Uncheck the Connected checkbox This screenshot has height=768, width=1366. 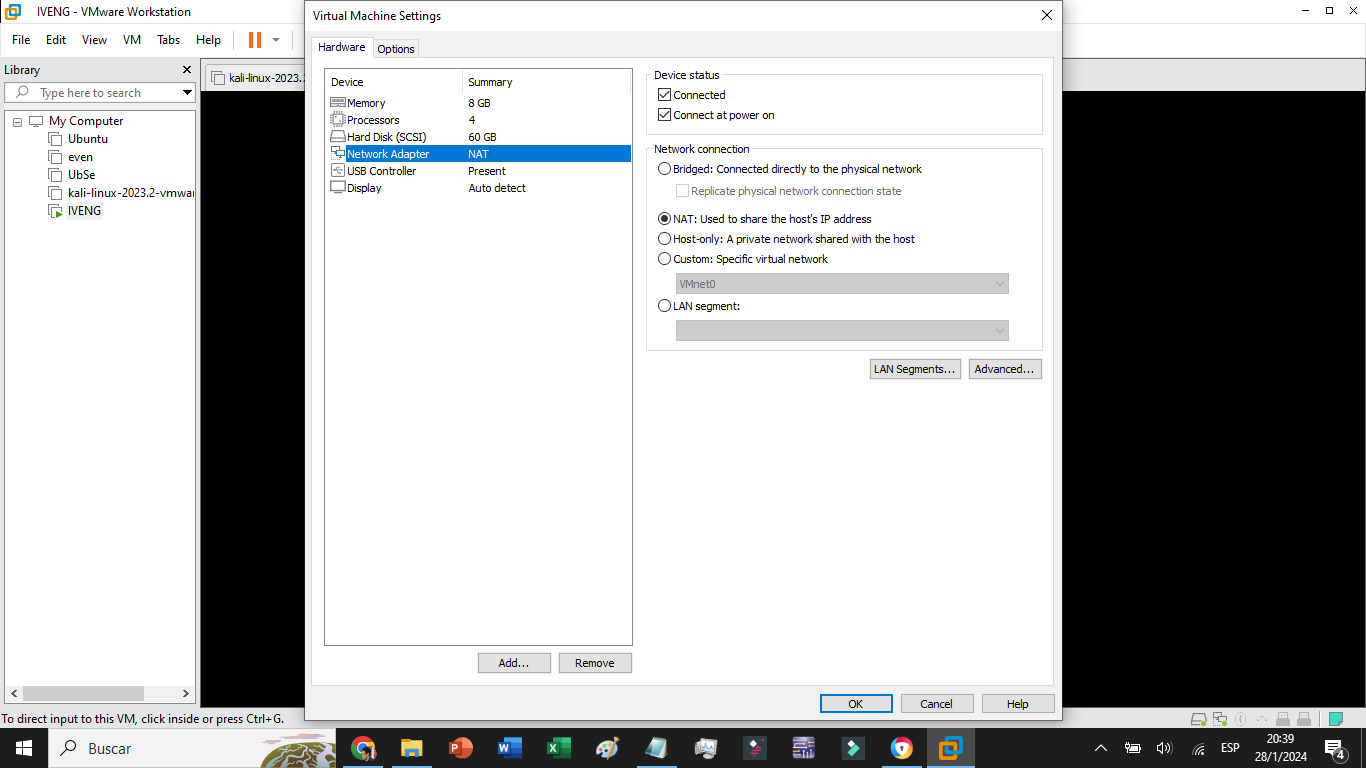(664, 95)
